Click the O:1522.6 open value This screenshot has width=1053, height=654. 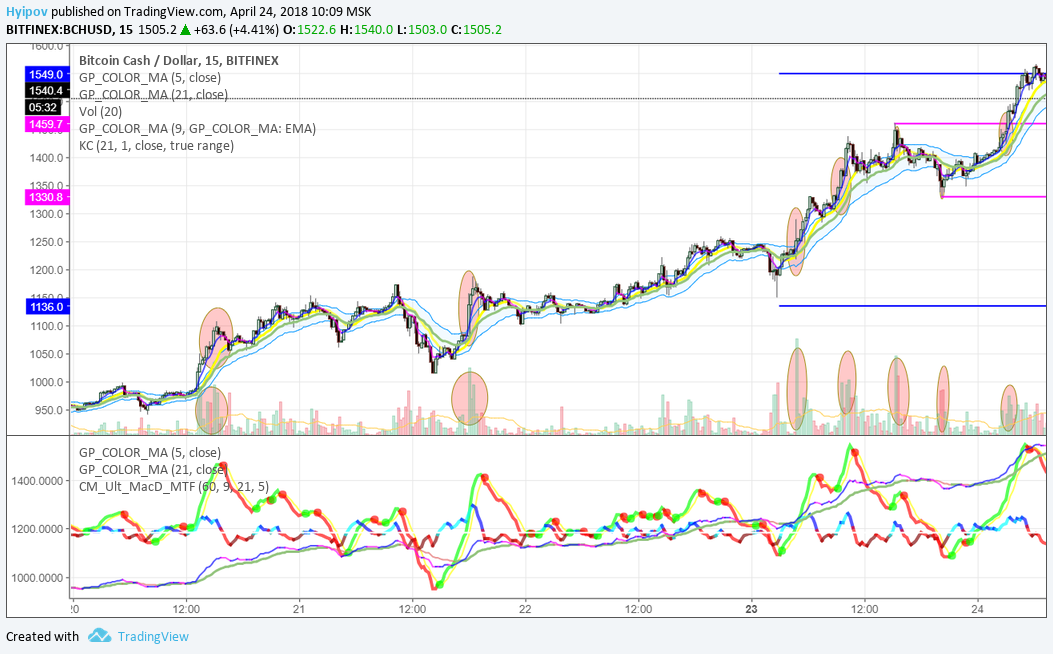309,30
